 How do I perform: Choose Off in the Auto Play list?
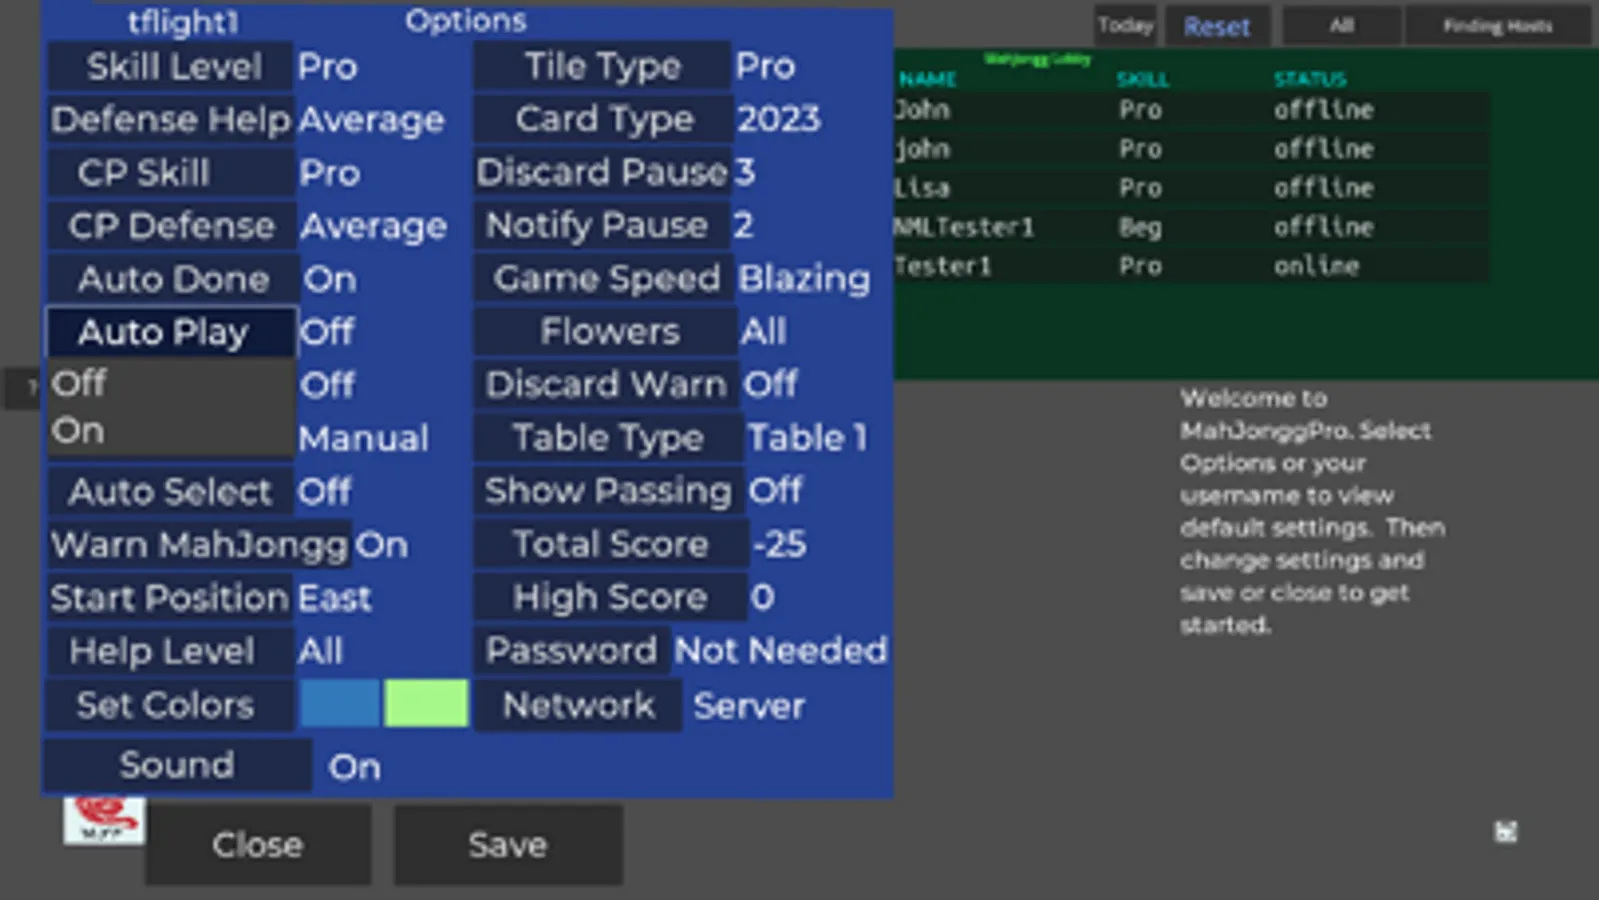click(170, 383)
